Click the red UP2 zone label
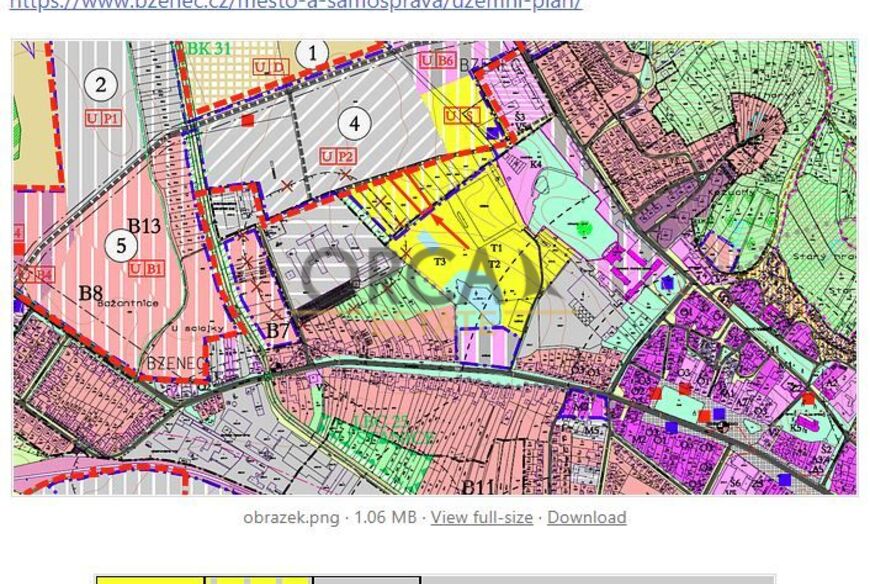 [x=337, y=156]
